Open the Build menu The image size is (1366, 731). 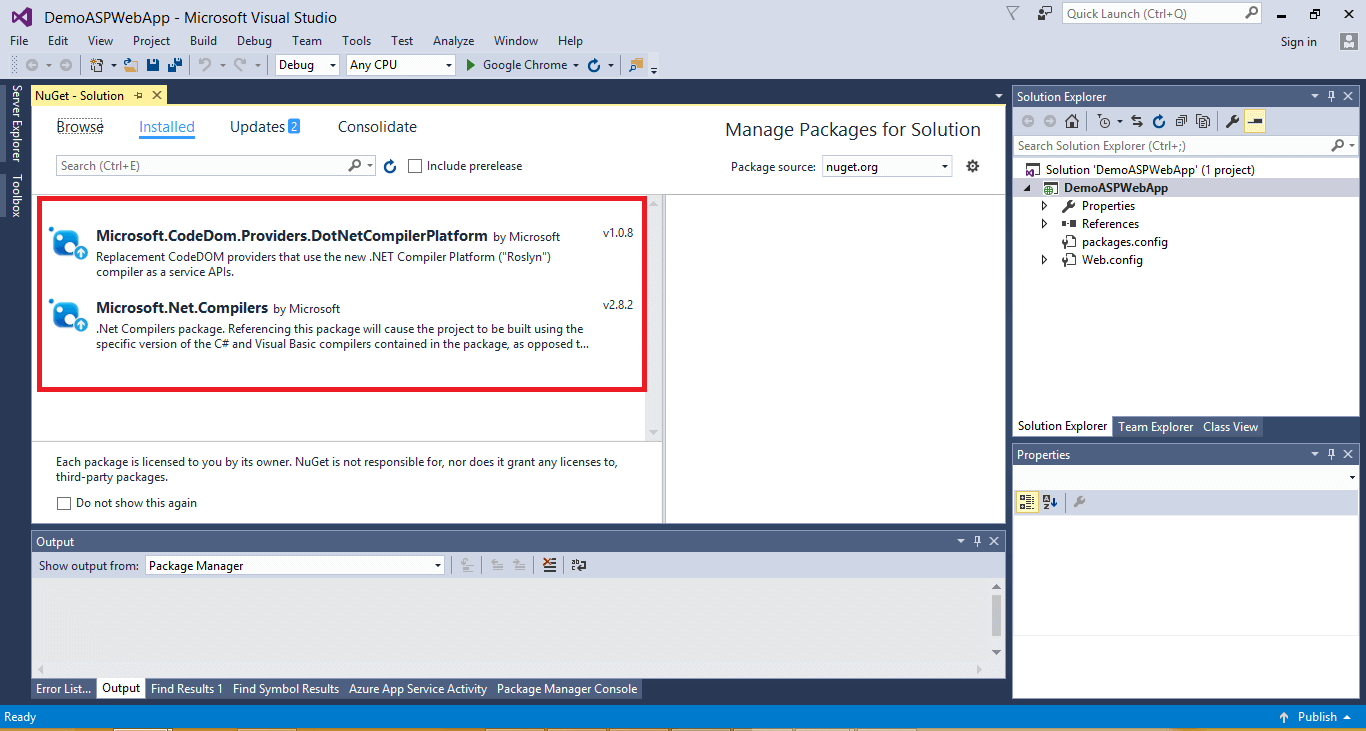(203, 41)
